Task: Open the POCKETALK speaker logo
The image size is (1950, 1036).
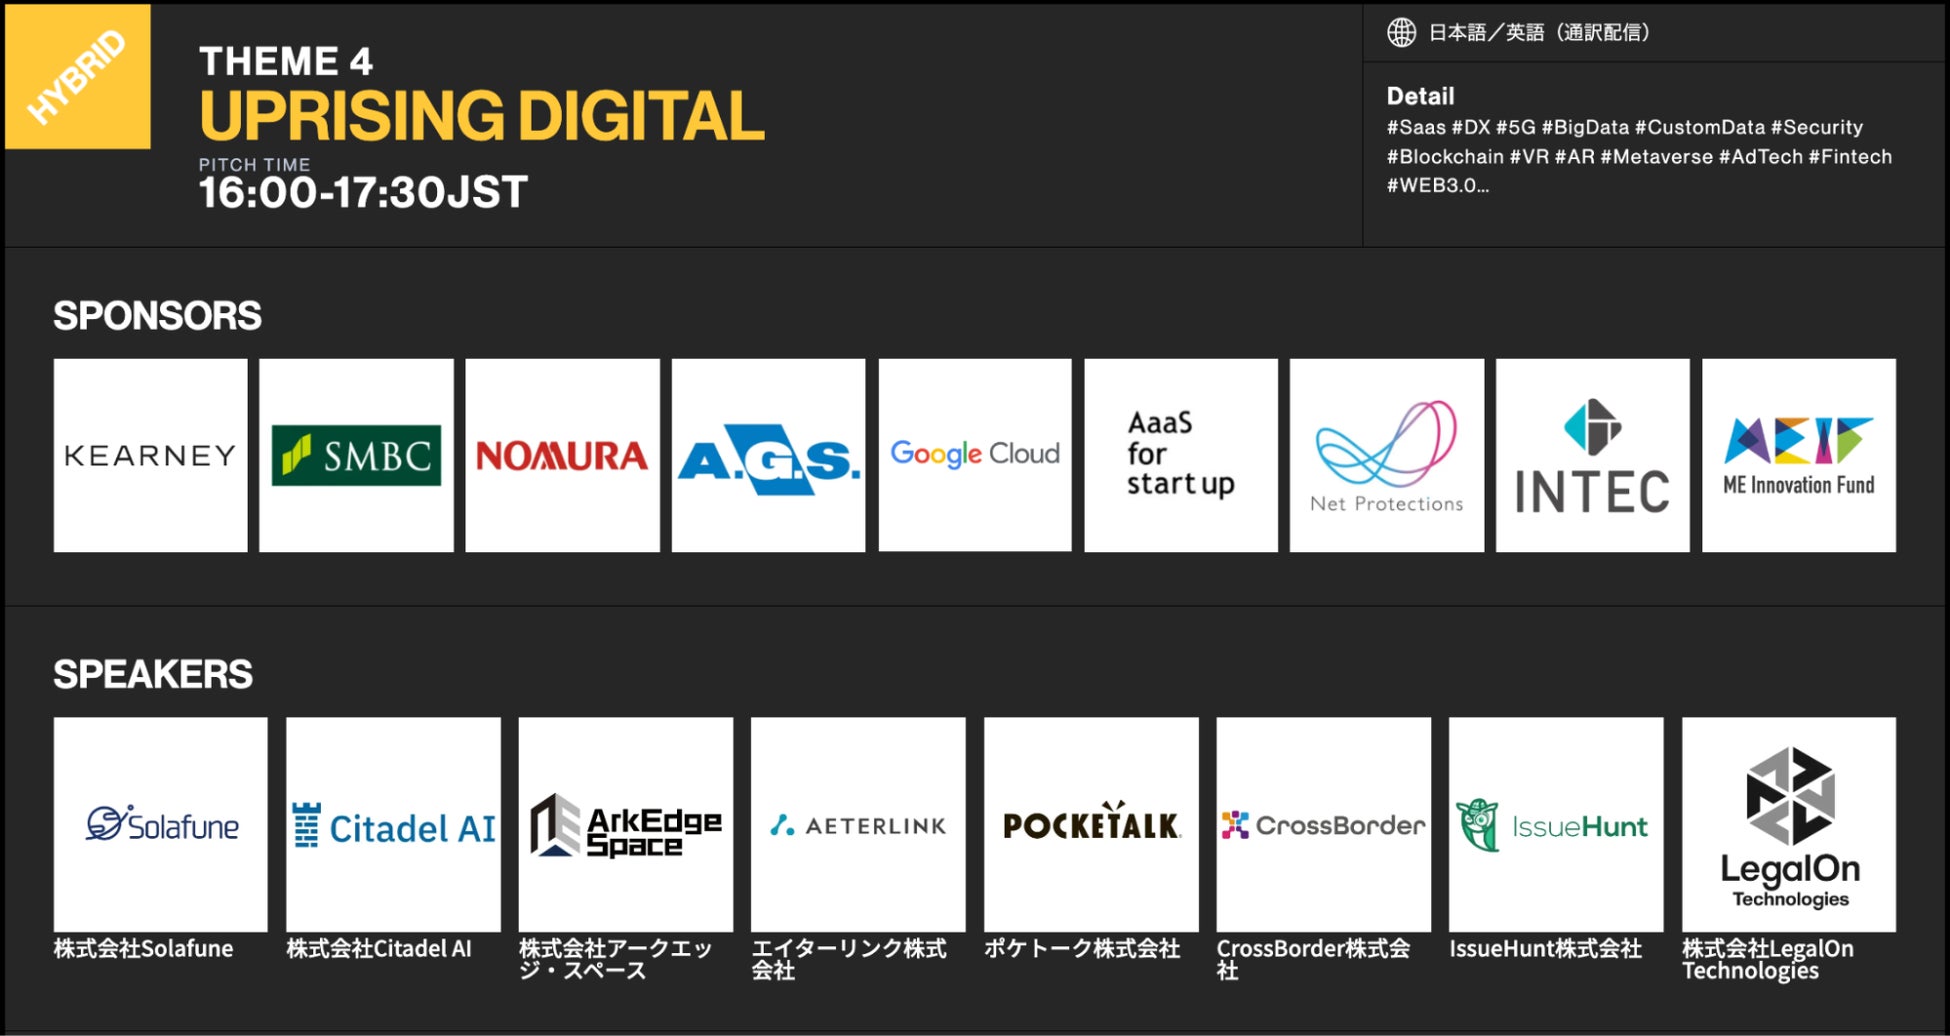Action: pos(1091,824)
